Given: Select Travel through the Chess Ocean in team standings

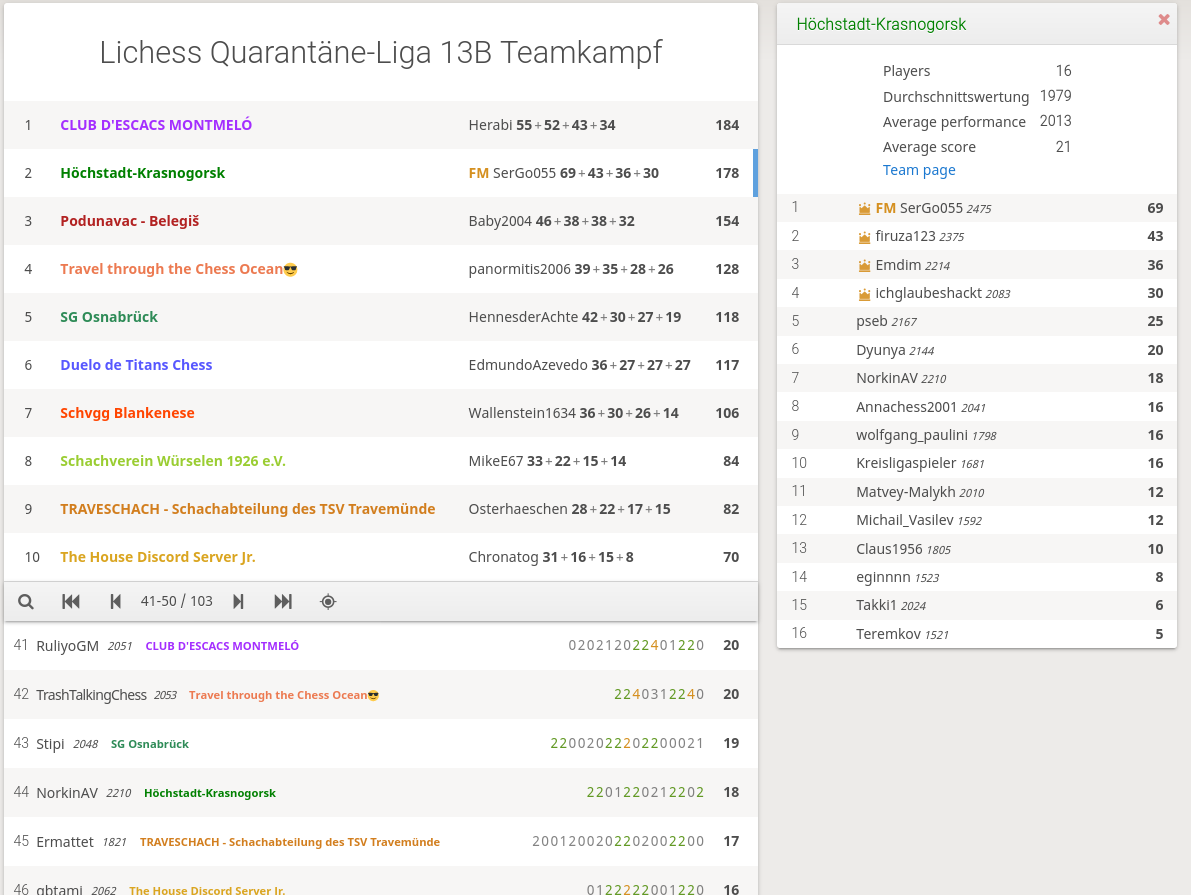Looking at the screenshot, I should [x=178, y=269].
